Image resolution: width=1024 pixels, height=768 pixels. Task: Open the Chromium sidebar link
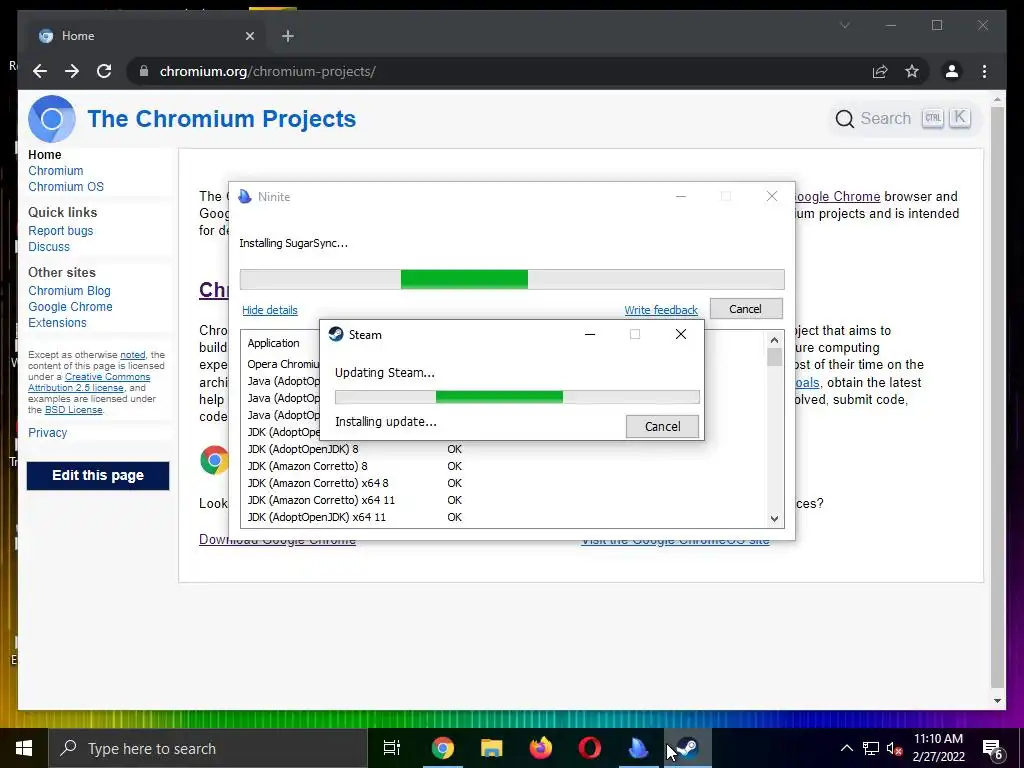point(56,170)
